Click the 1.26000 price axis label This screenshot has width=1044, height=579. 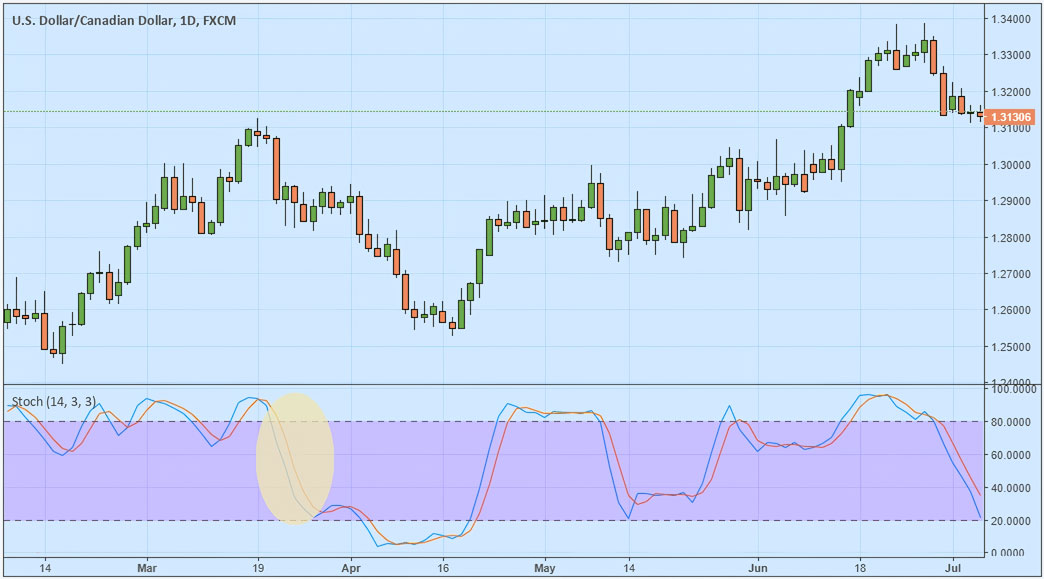point(1012,310)
